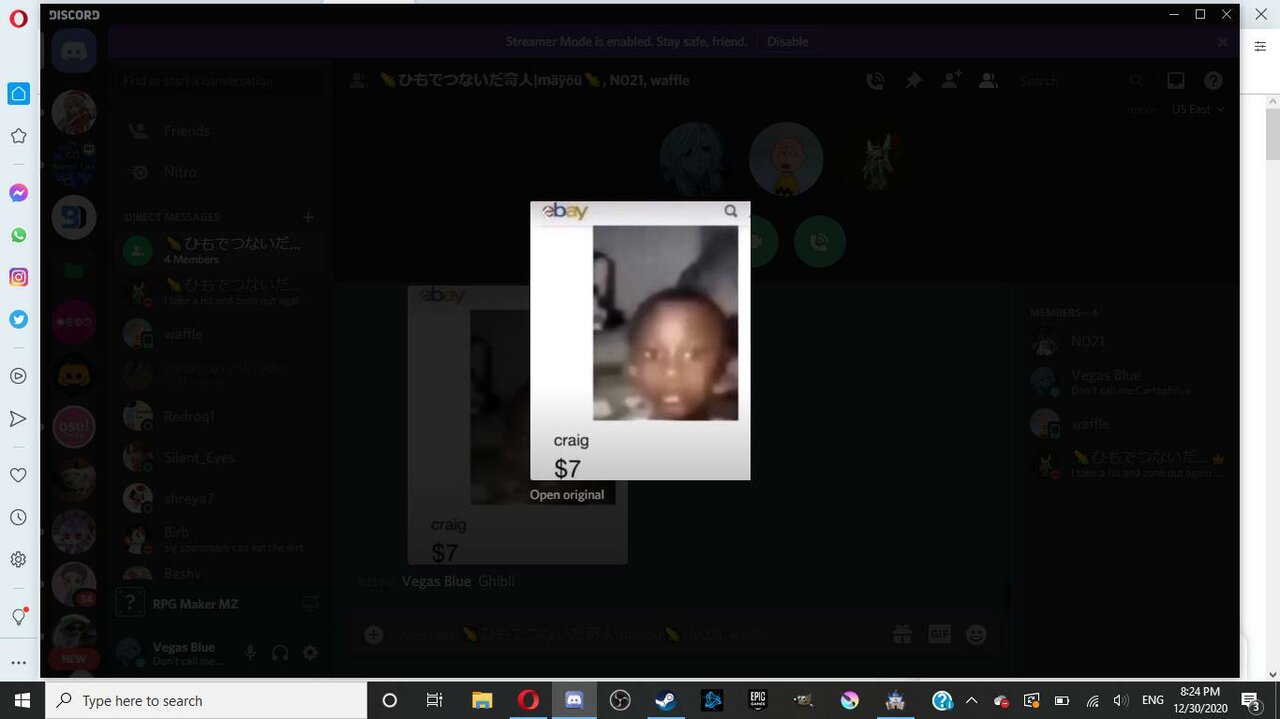1280x719 pixels.
Task: Click the Open original link
Action: [x=567, y=495]
